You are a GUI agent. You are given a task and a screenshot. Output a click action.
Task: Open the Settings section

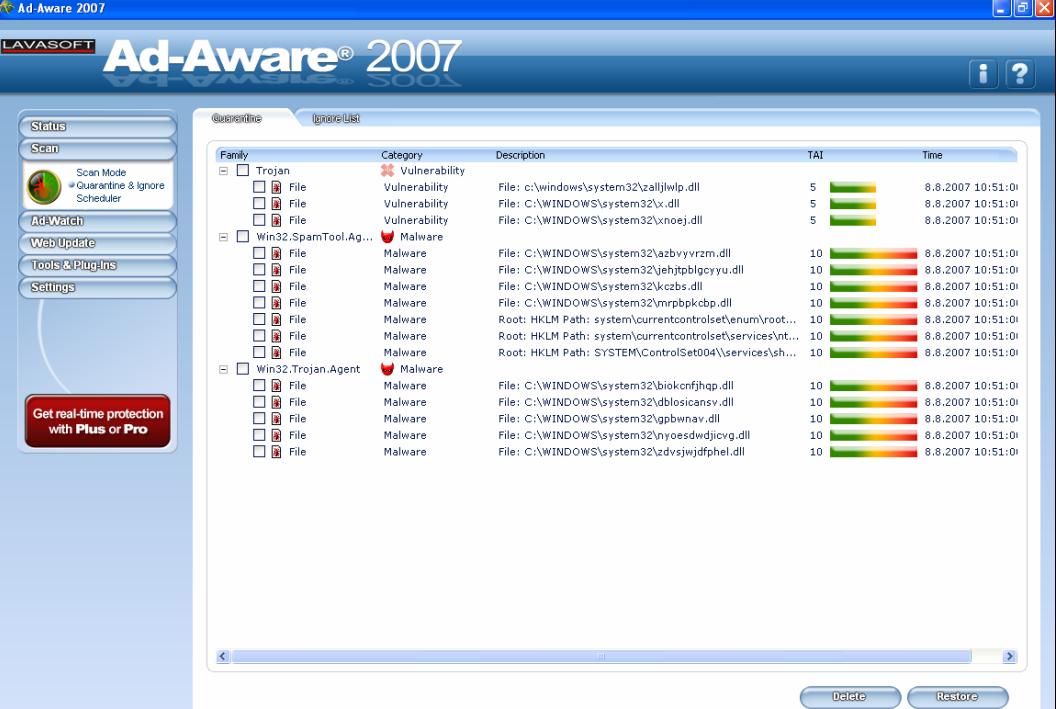(98, 288)
